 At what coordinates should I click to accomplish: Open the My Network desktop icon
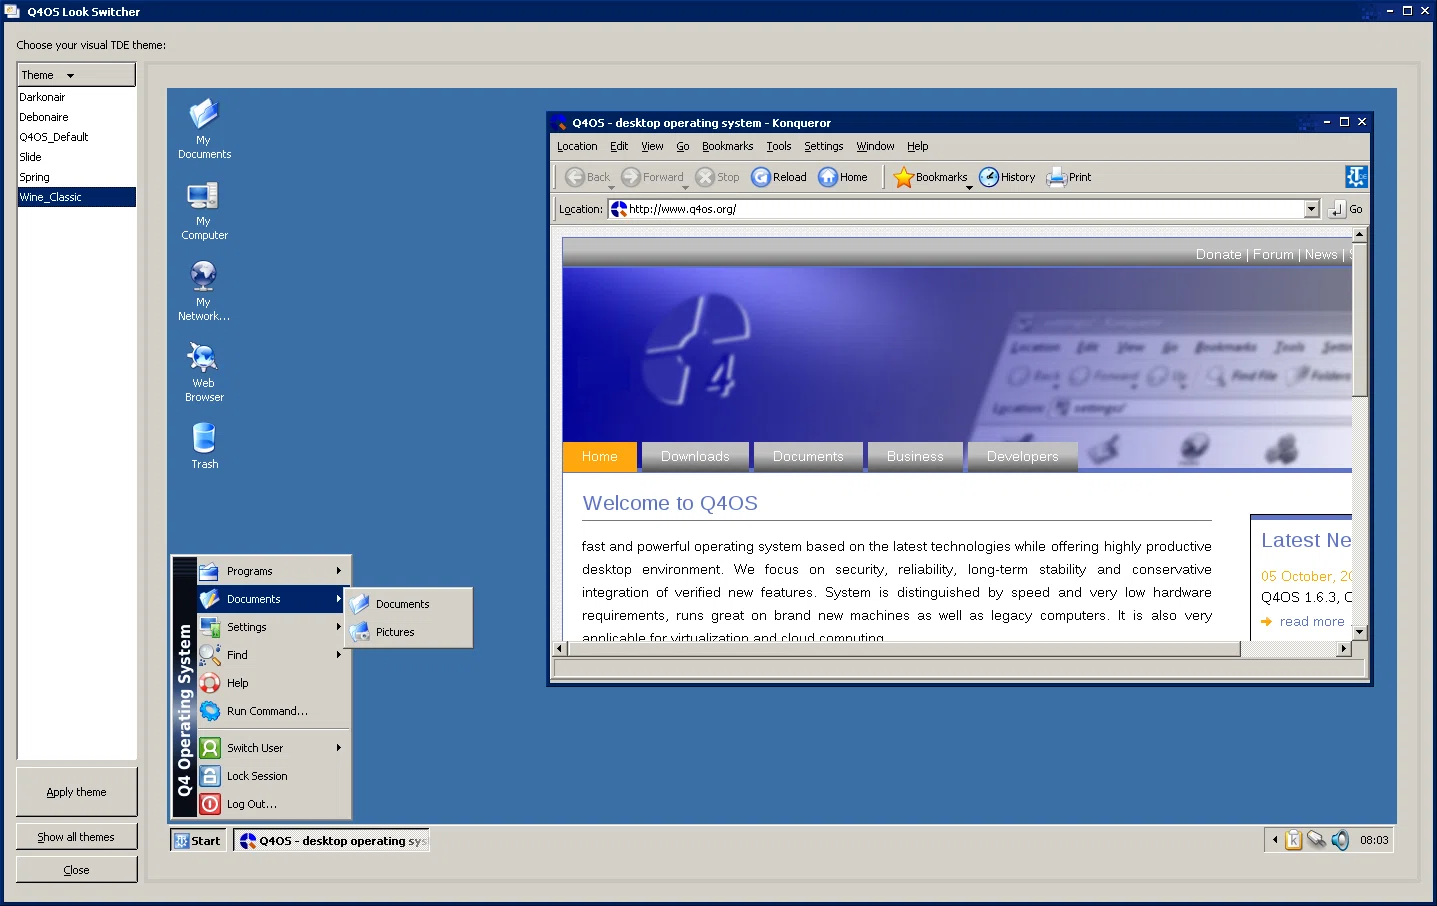[x=204, y=291]
